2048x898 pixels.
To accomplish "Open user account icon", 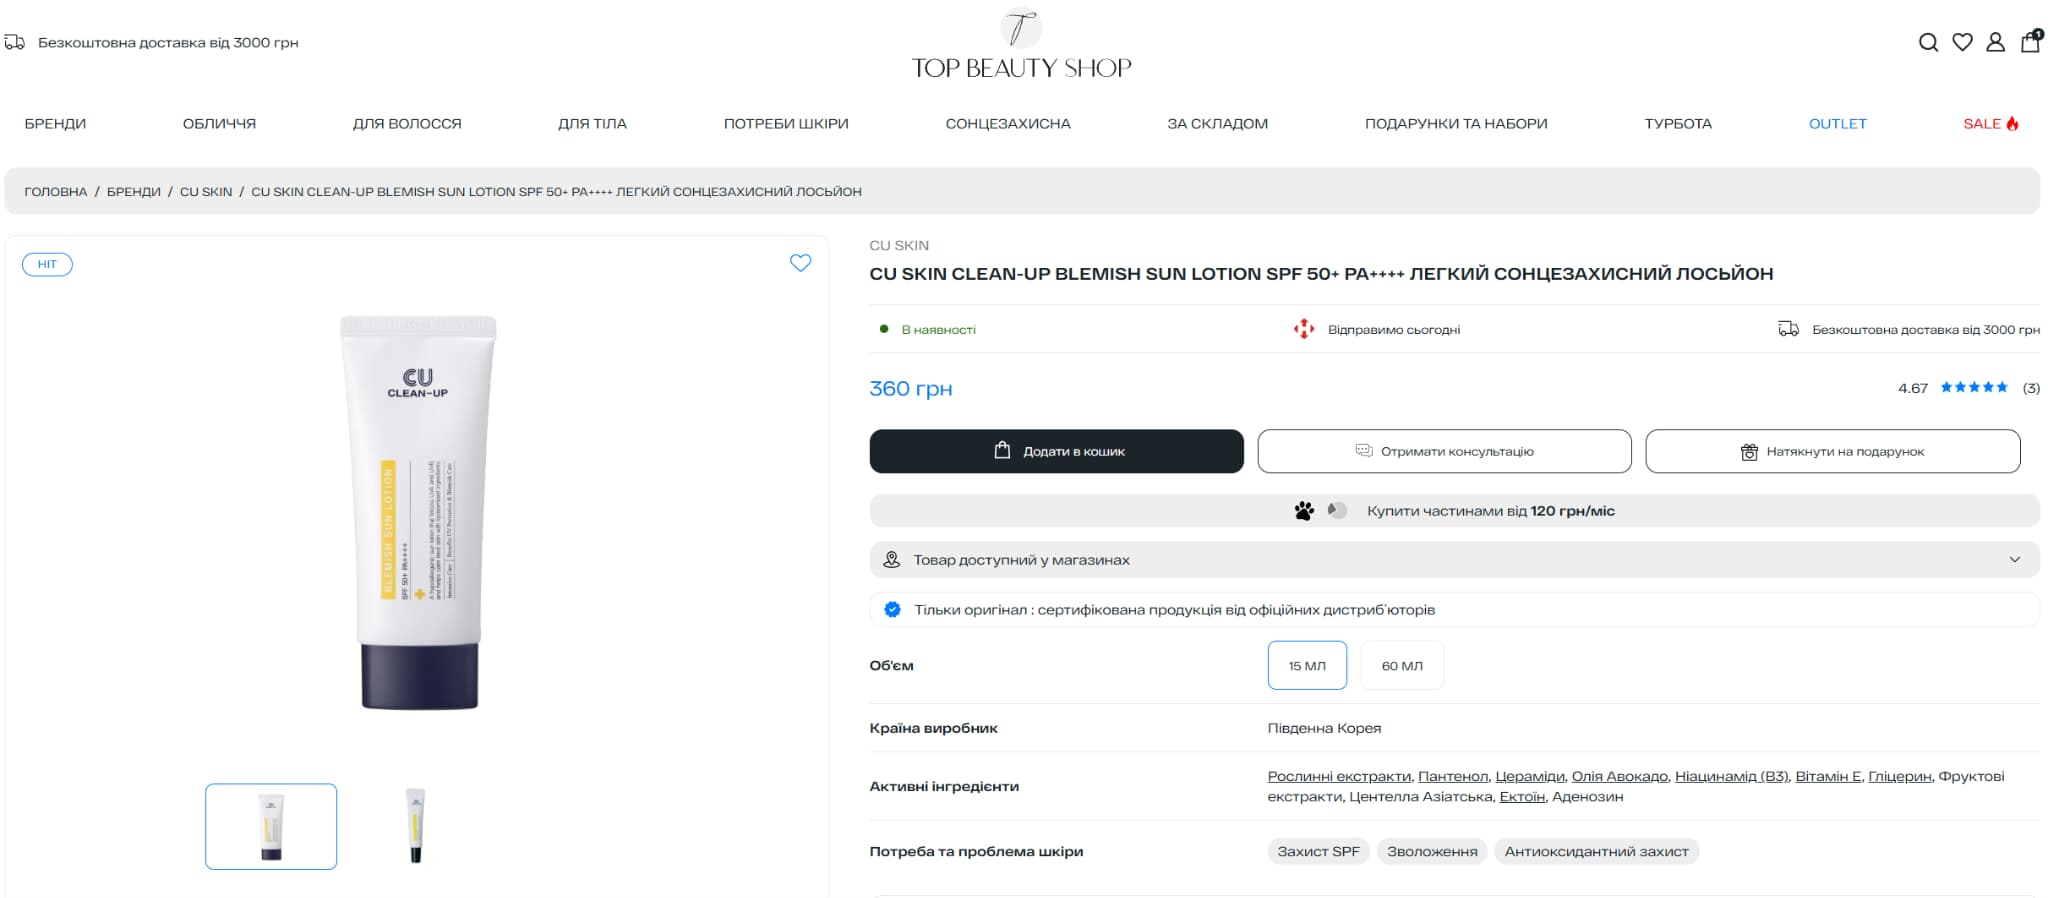I will pyautogui.click(x=1995, y=42).
